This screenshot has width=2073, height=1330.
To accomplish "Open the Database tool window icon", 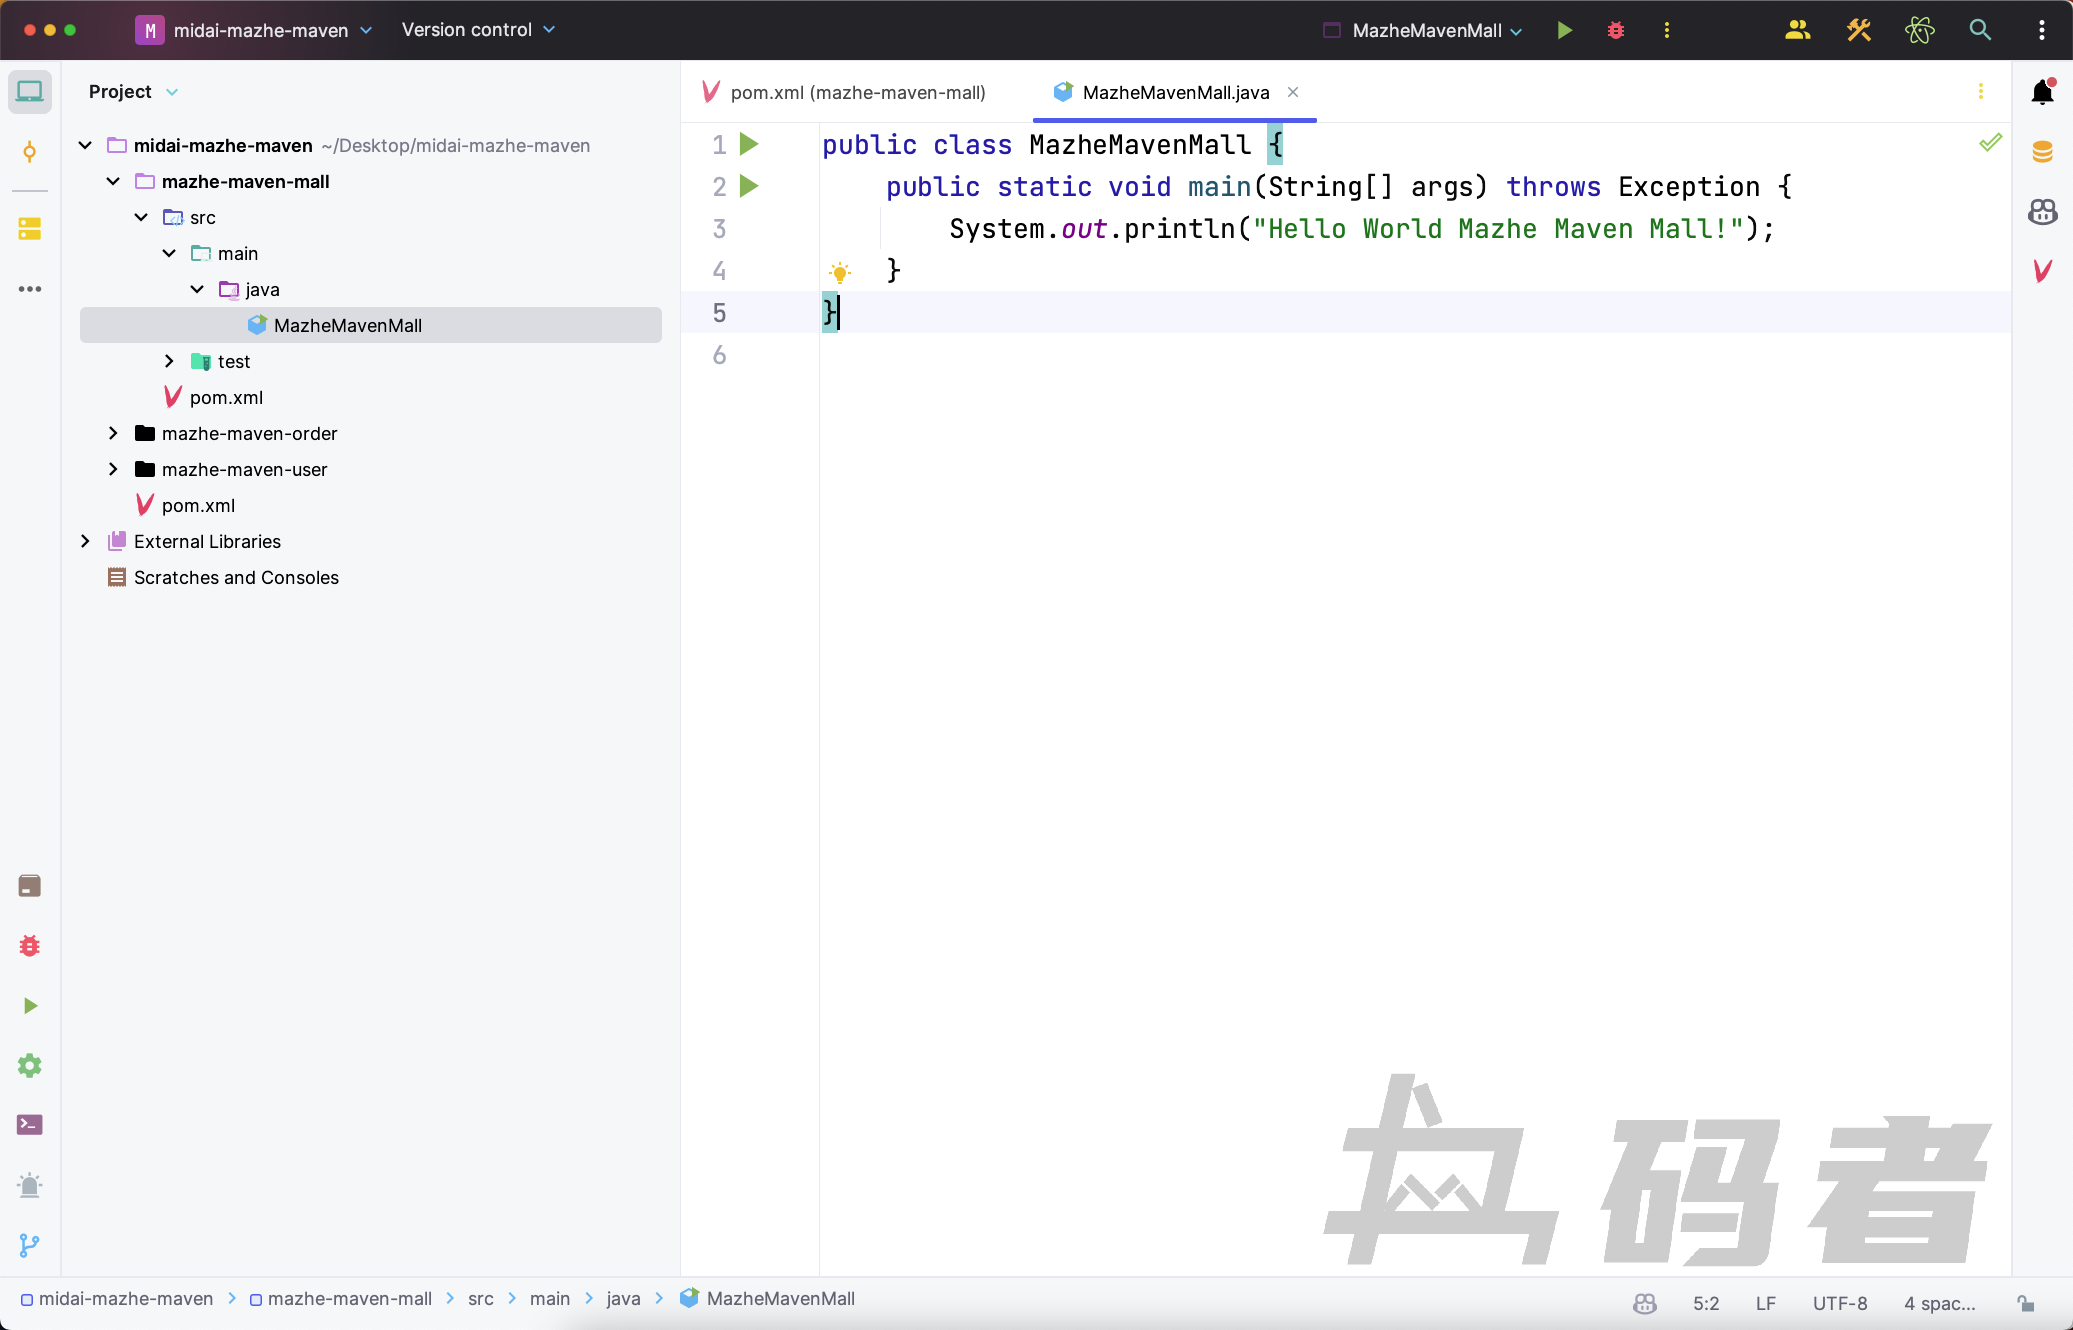I will [x=2042, y=152].
